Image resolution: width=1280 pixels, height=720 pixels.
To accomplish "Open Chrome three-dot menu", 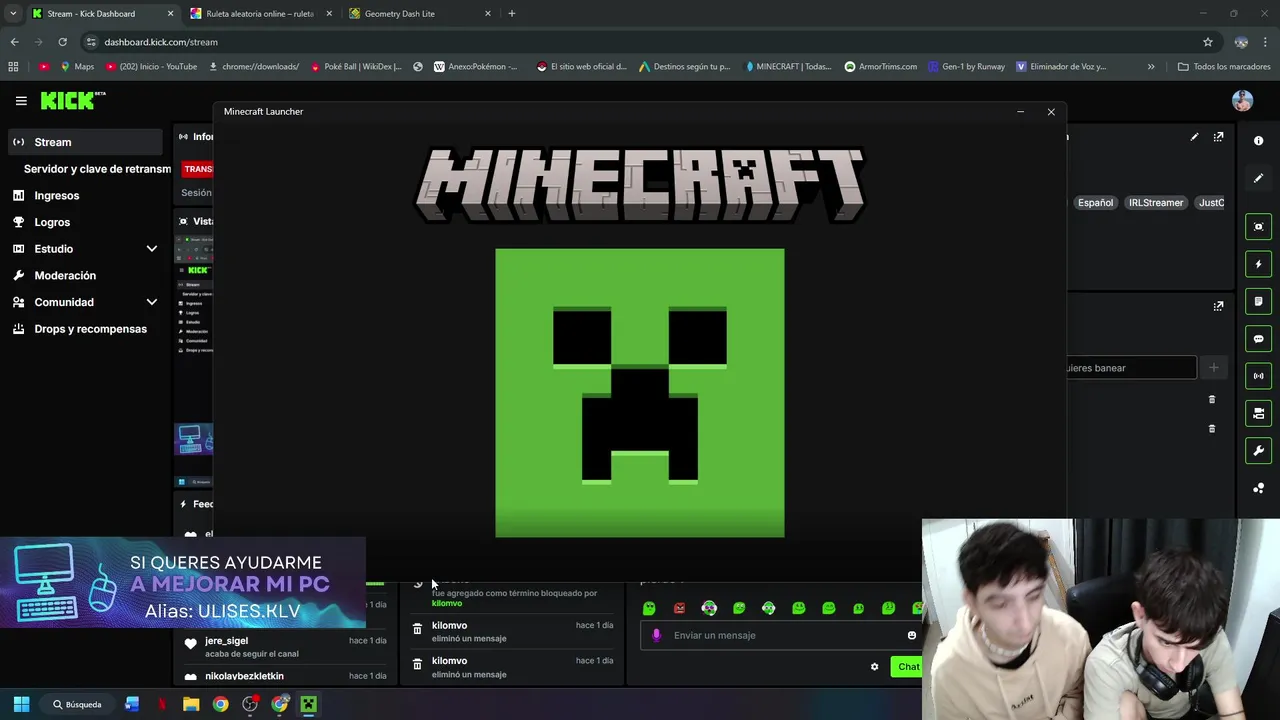I will tap(1266, 42).
